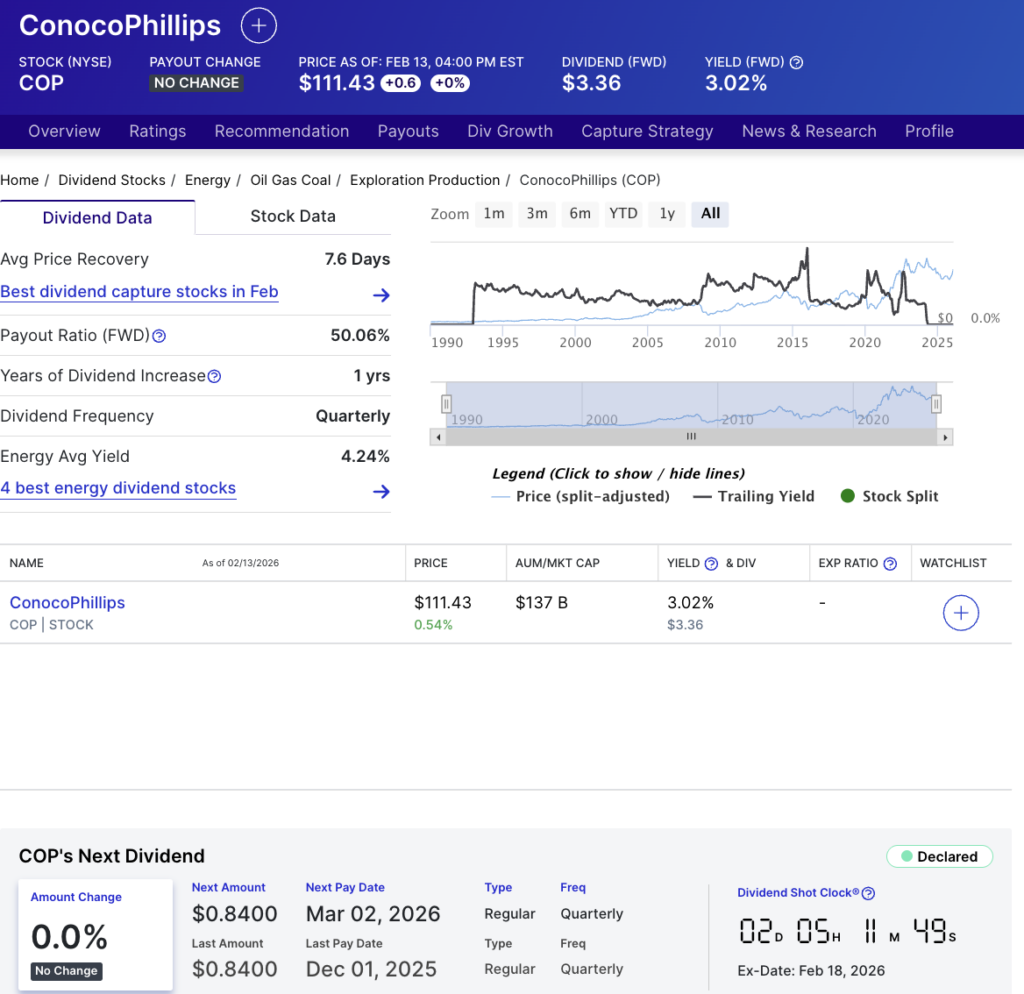Click the chart navigator left range handle
The image size is (1024, 994).
[x=447, y=403]
